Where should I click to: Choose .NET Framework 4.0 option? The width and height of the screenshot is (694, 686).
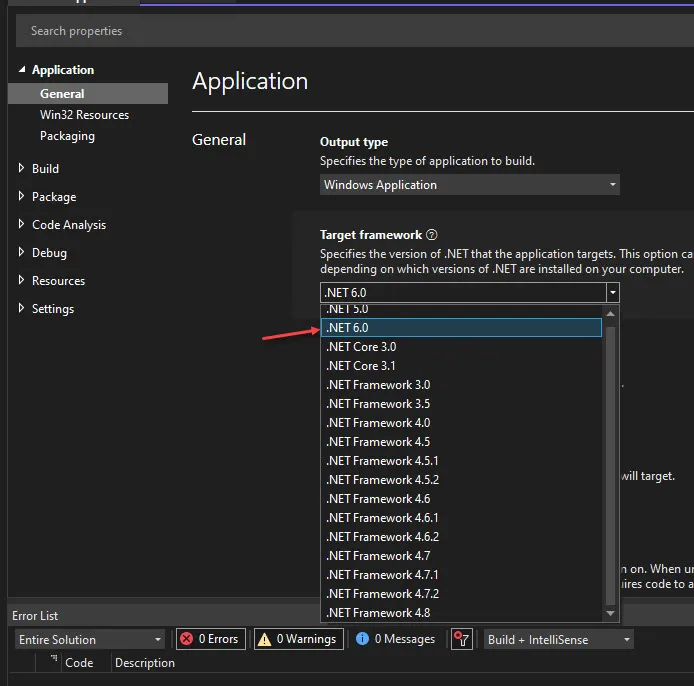tap(461, 423)
